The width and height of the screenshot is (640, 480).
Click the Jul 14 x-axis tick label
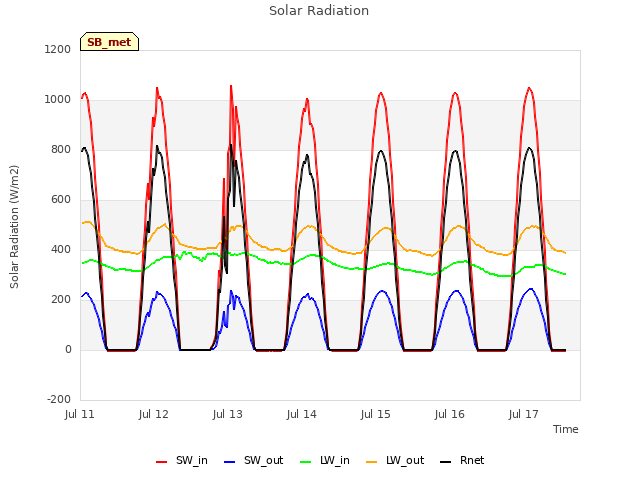[302, 414]
